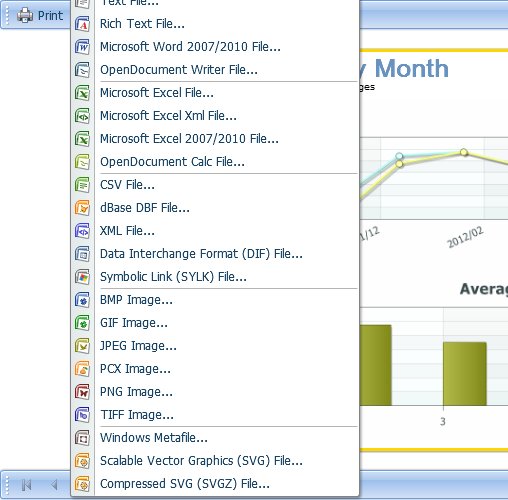Screen dimensions: 508x500
Task: Click the SVG file icon
Action: (x=82, y=461)
